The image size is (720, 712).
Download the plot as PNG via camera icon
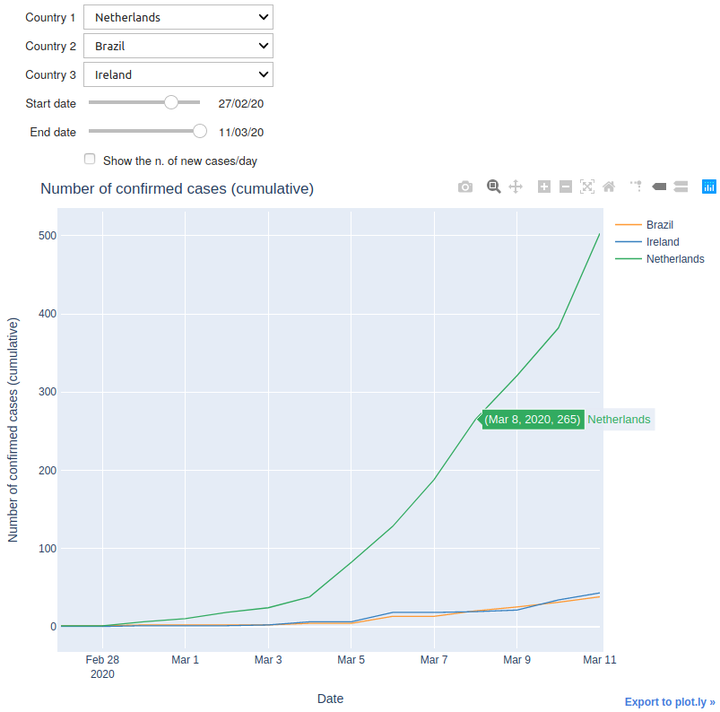point(465,187)
